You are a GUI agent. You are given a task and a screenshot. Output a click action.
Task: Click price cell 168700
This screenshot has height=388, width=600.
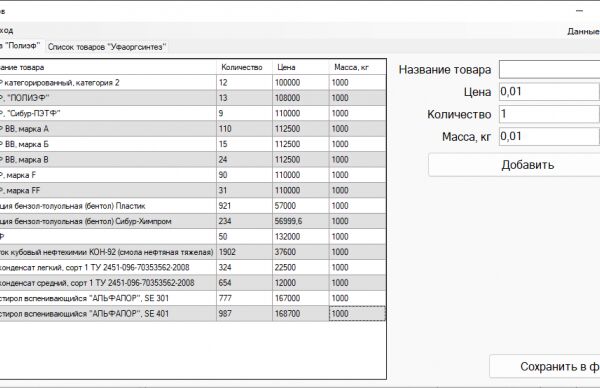[300, 314]
